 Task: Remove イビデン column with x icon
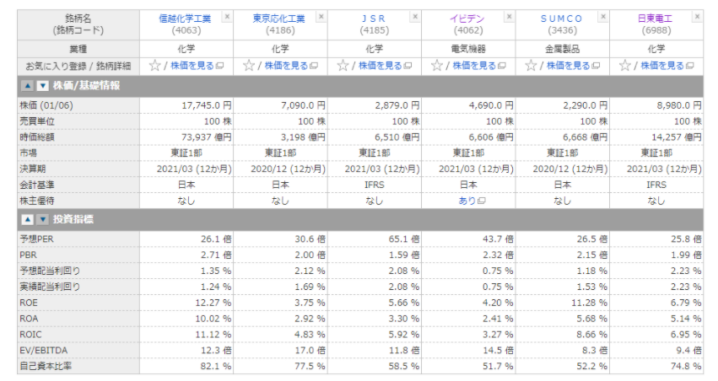509,17
